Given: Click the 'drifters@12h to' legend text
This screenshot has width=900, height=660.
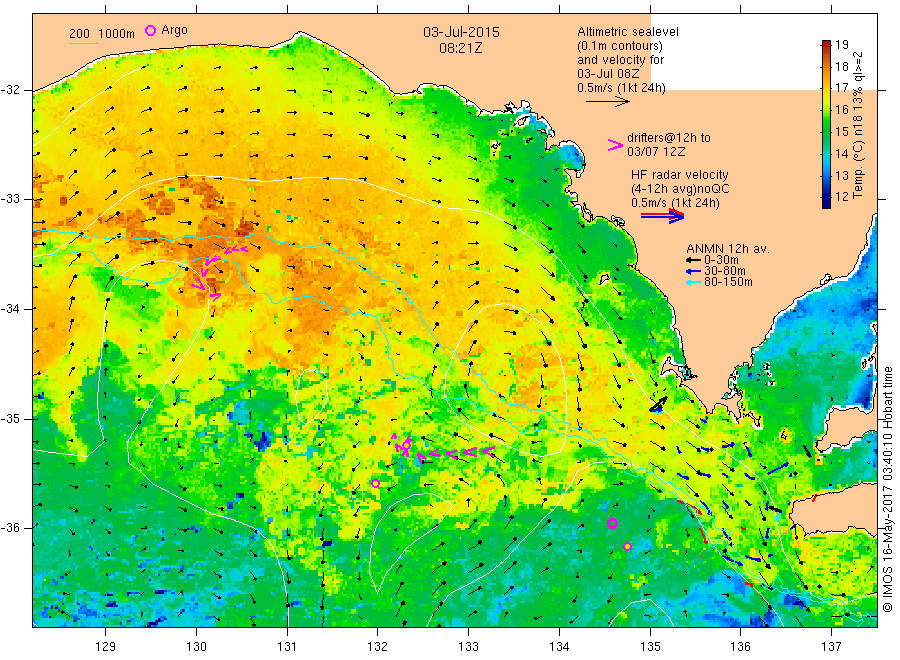Looking at the screenshot, I should click(x=669, y=138).
